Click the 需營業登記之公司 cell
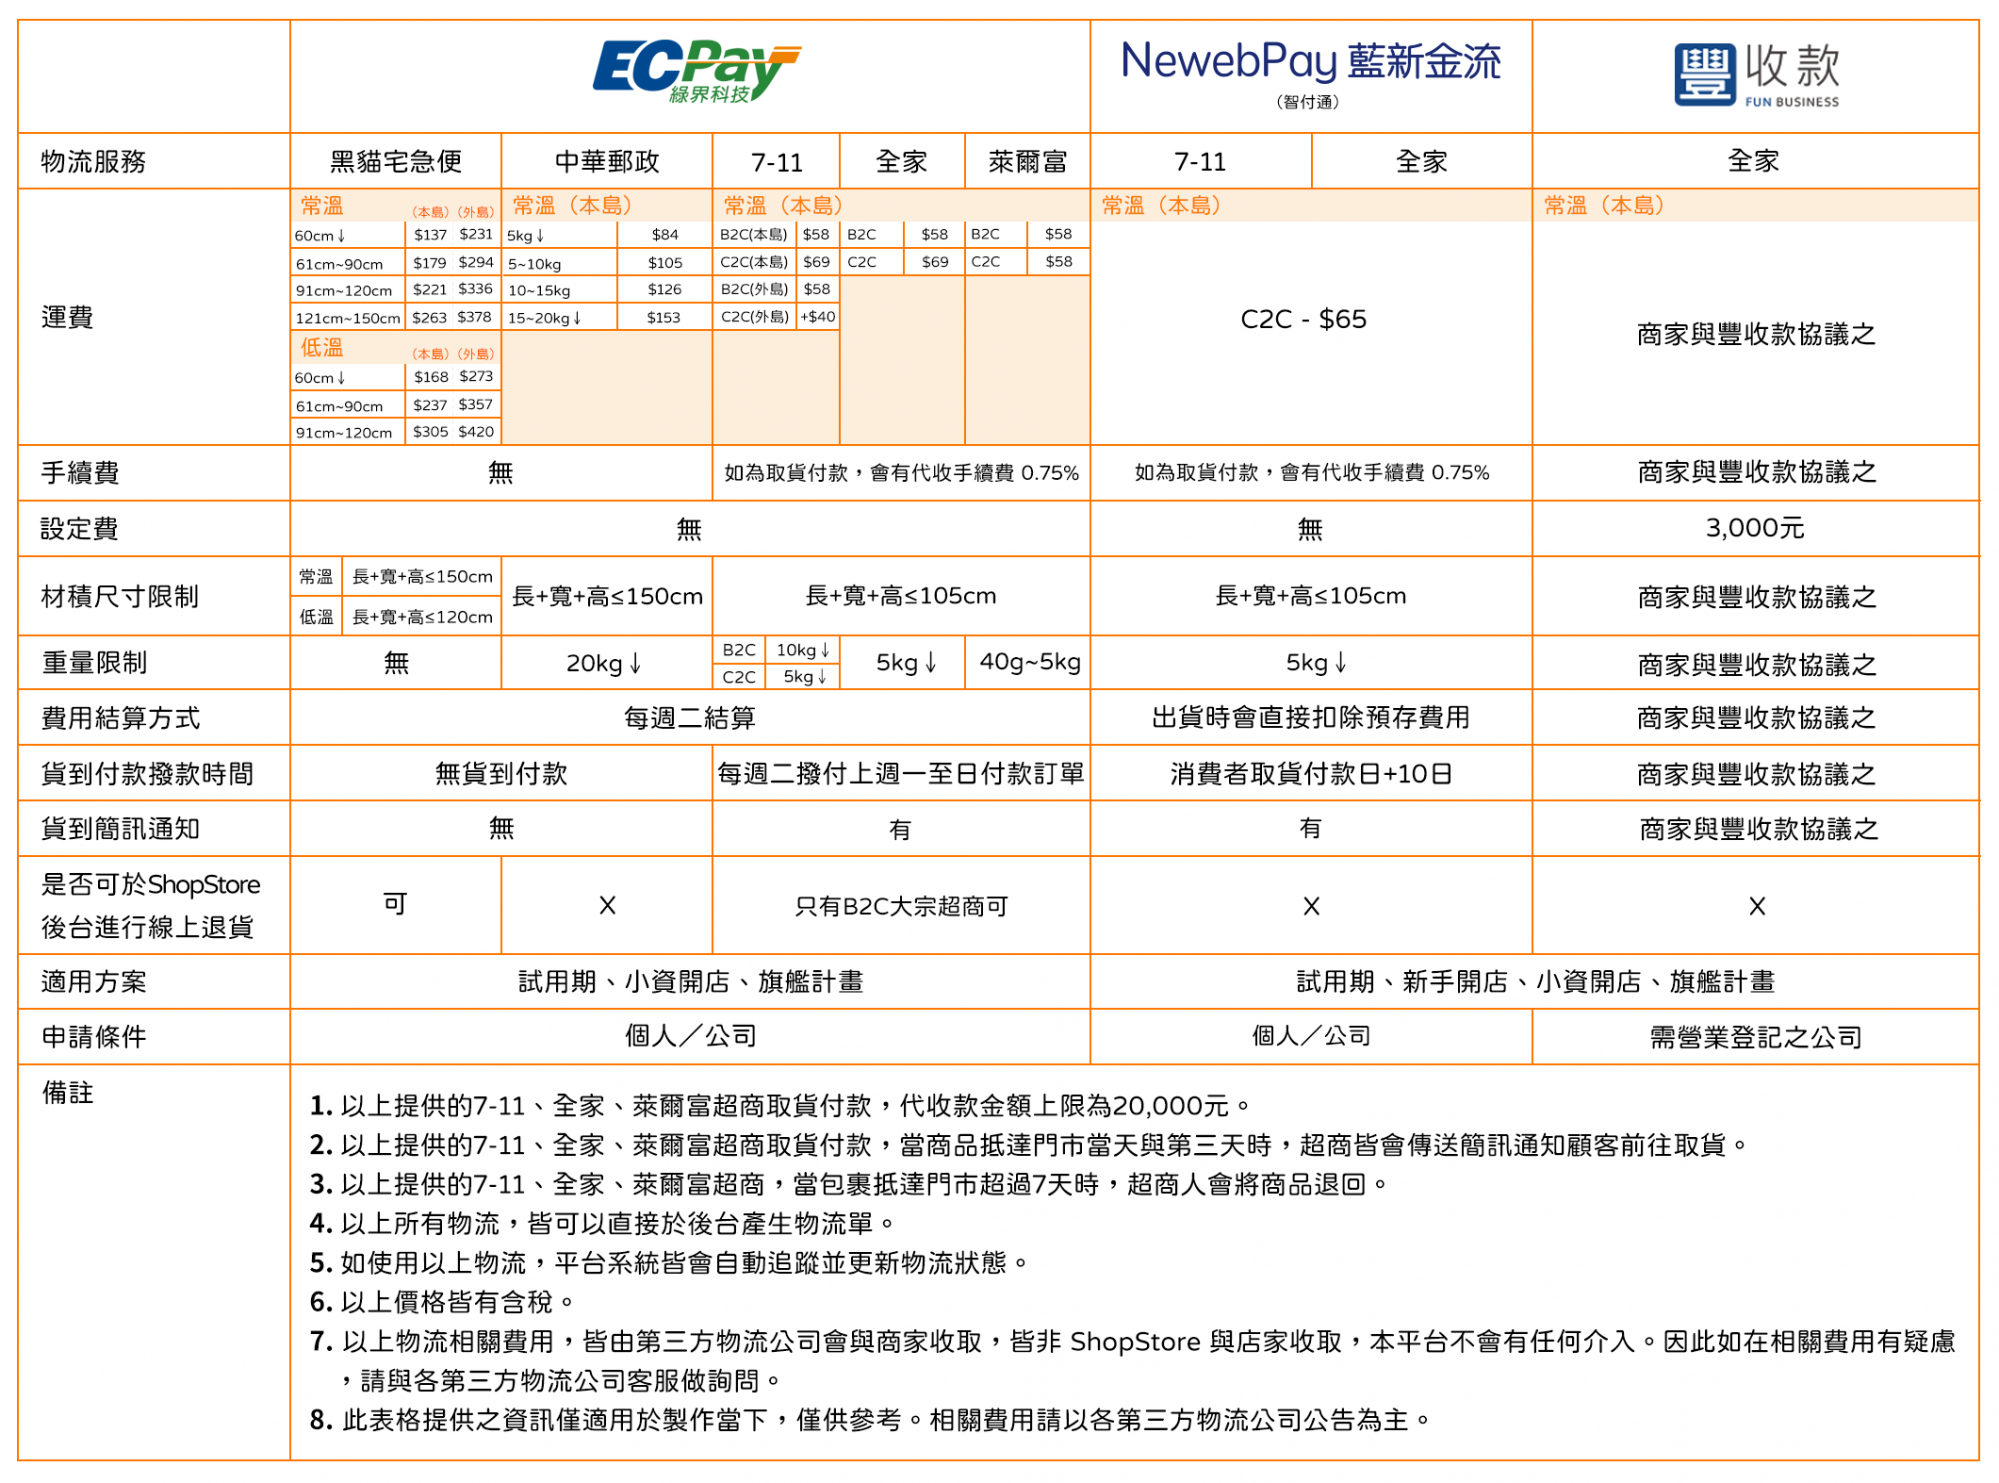This screenshot has height=1483, width=1999. [x=1755, y=1037]
